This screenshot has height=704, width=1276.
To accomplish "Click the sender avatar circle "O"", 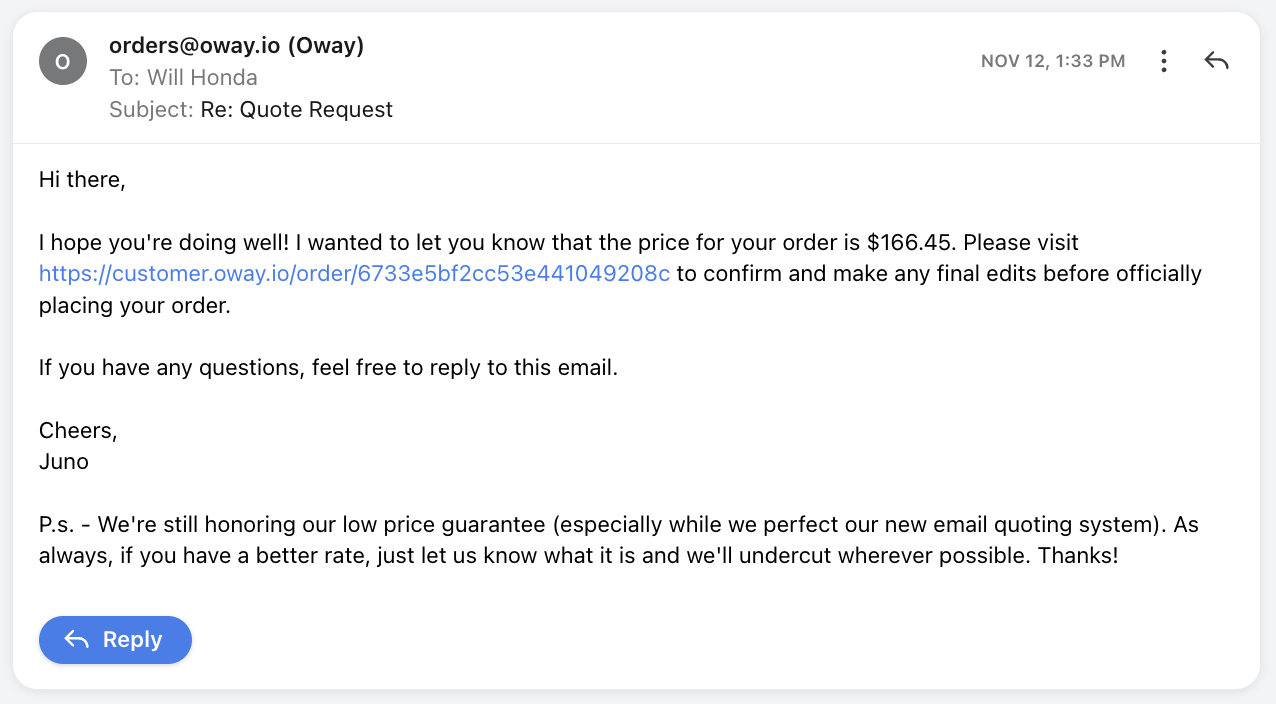I will pyautogui.click(x=62, y=61).
